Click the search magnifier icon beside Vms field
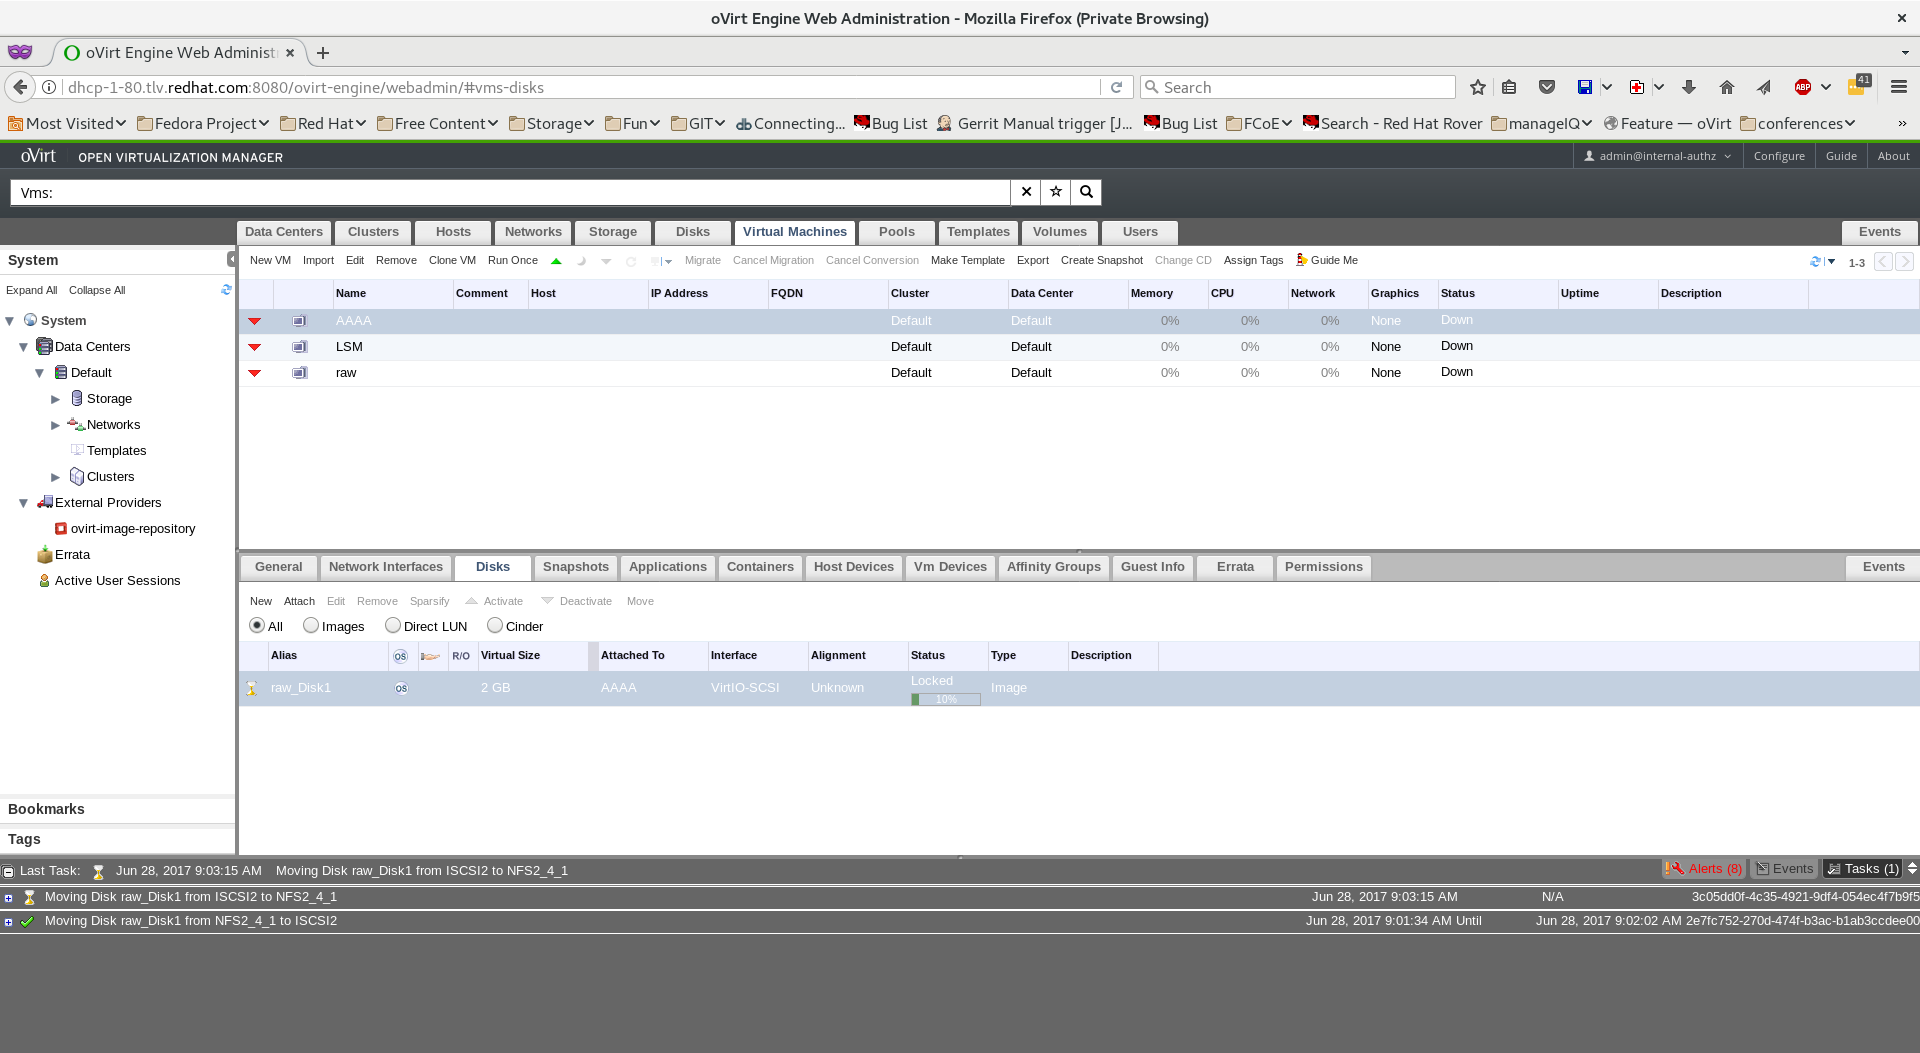Viewport: 1920px width, 1053px height. tap(1086, 192)
